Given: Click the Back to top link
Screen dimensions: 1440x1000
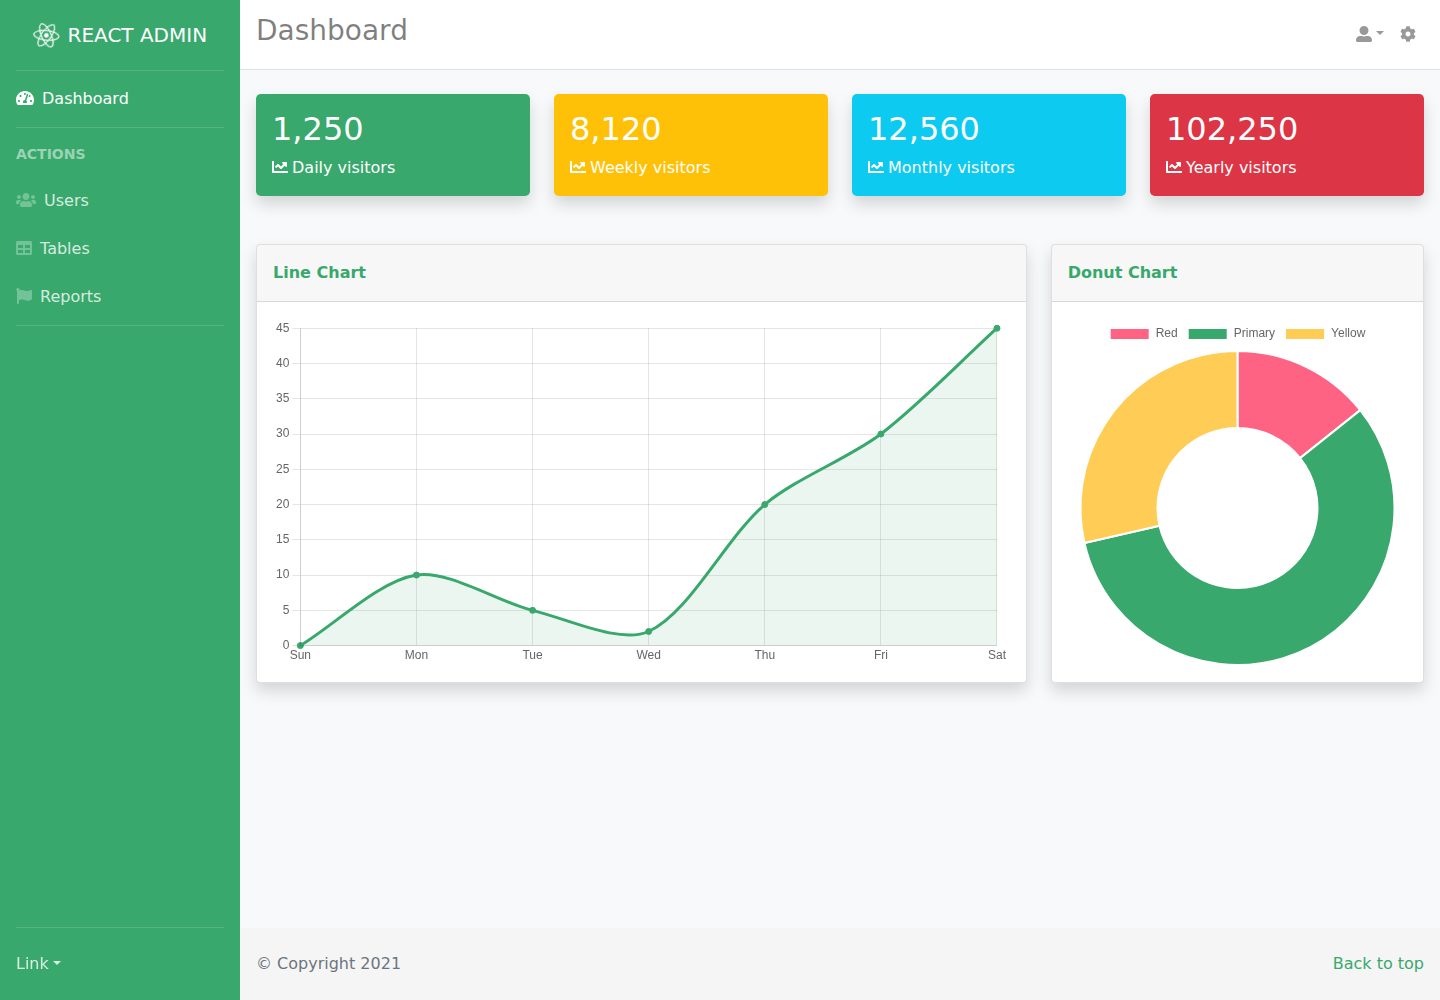Looking at the screenshot, I should pyautogui.click(x=1378, y=963).
